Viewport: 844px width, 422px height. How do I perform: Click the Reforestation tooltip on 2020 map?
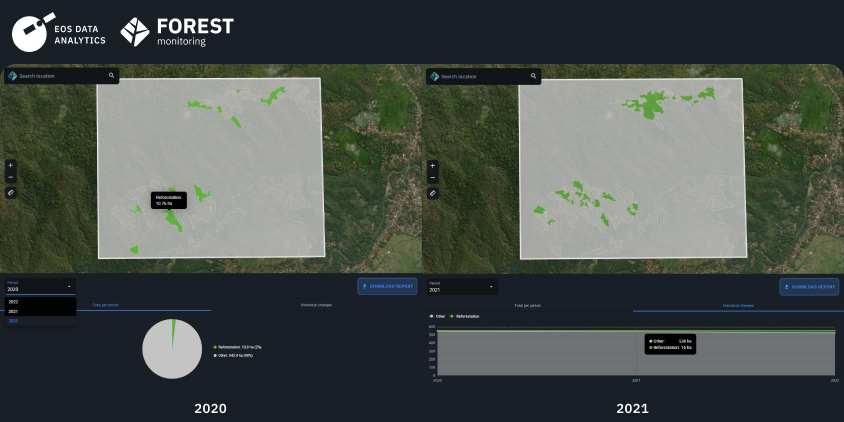(169, 201)
